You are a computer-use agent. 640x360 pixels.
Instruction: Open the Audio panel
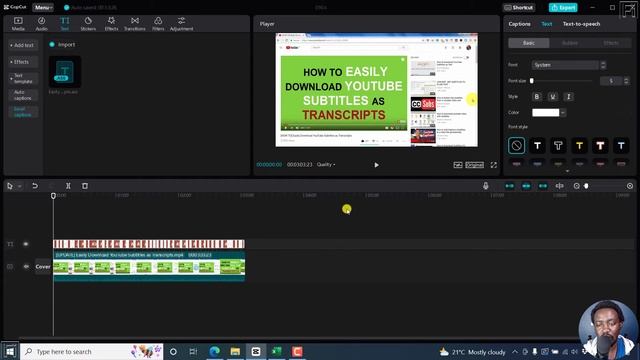click(41, 24)
